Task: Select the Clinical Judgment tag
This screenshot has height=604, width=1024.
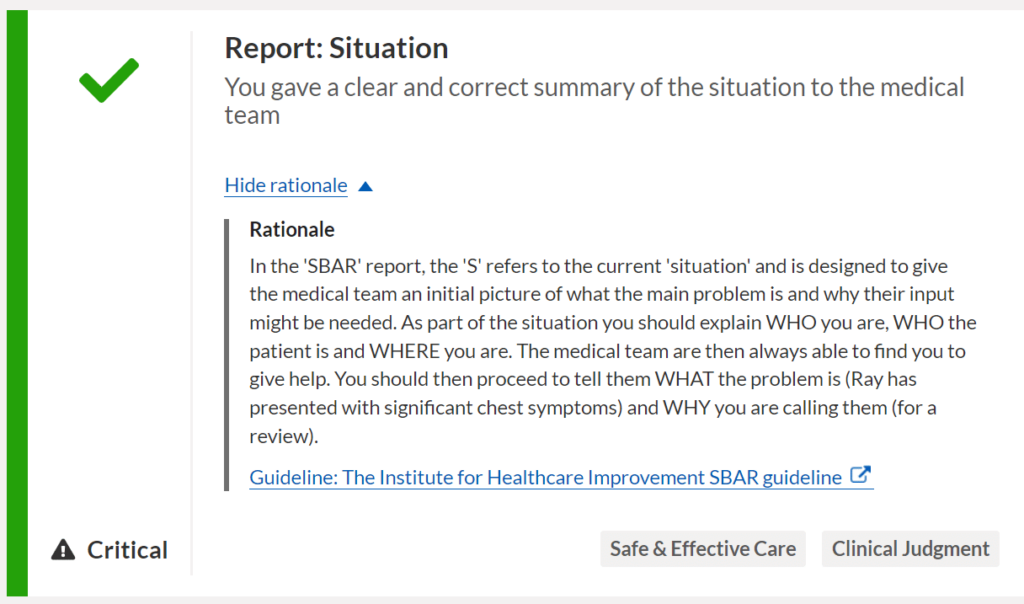Action: pos(910,549)
